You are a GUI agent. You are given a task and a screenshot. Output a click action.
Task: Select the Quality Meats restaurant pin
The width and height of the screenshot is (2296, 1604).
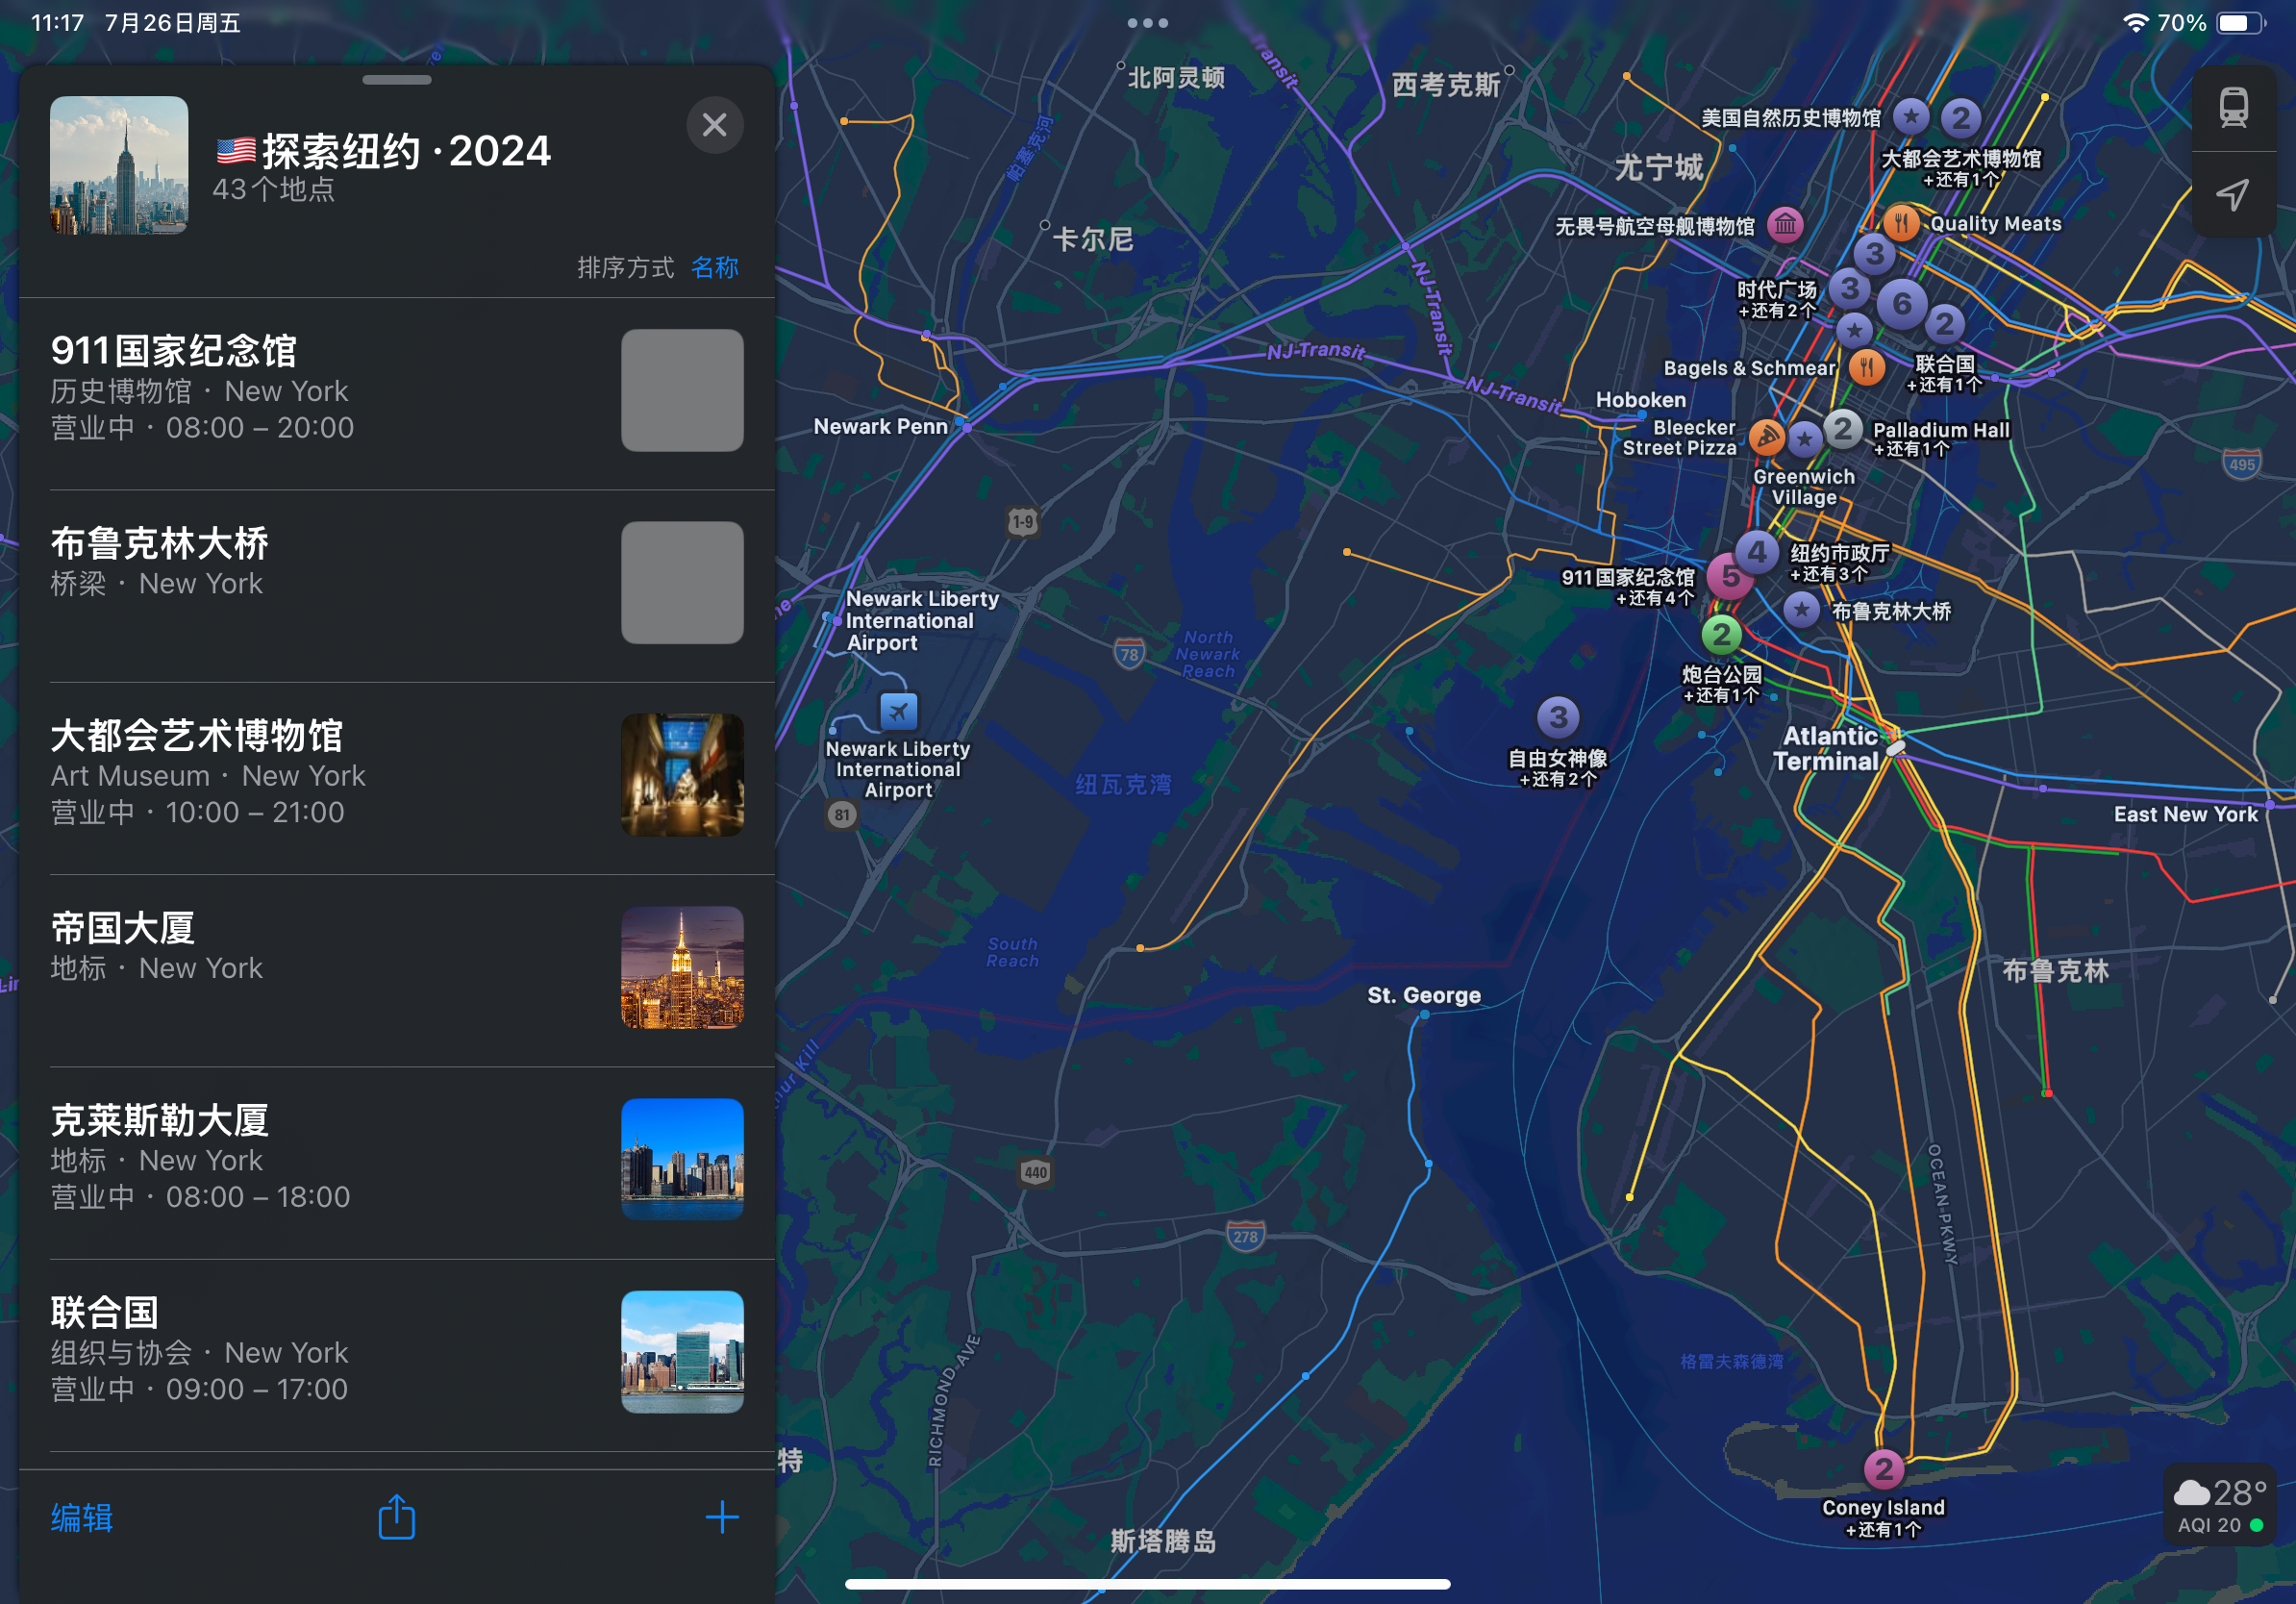[x=1901, y=223]
